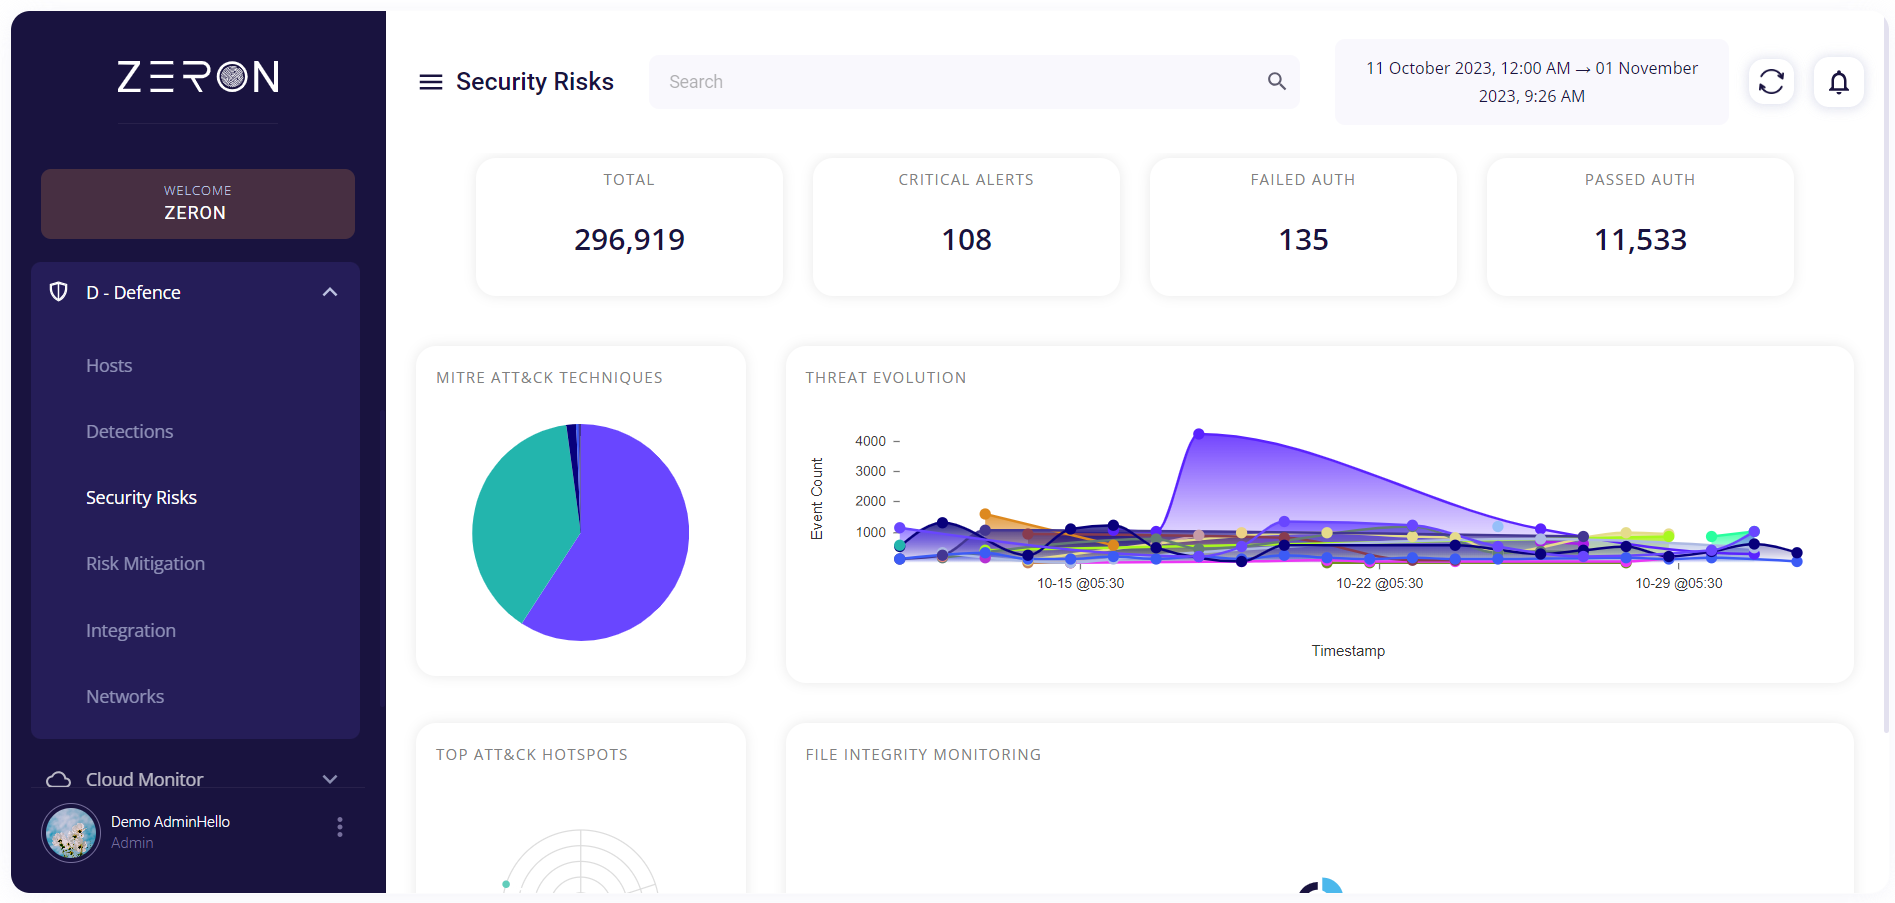Click the Cloud Monitor cloud icon

[59, 779]
